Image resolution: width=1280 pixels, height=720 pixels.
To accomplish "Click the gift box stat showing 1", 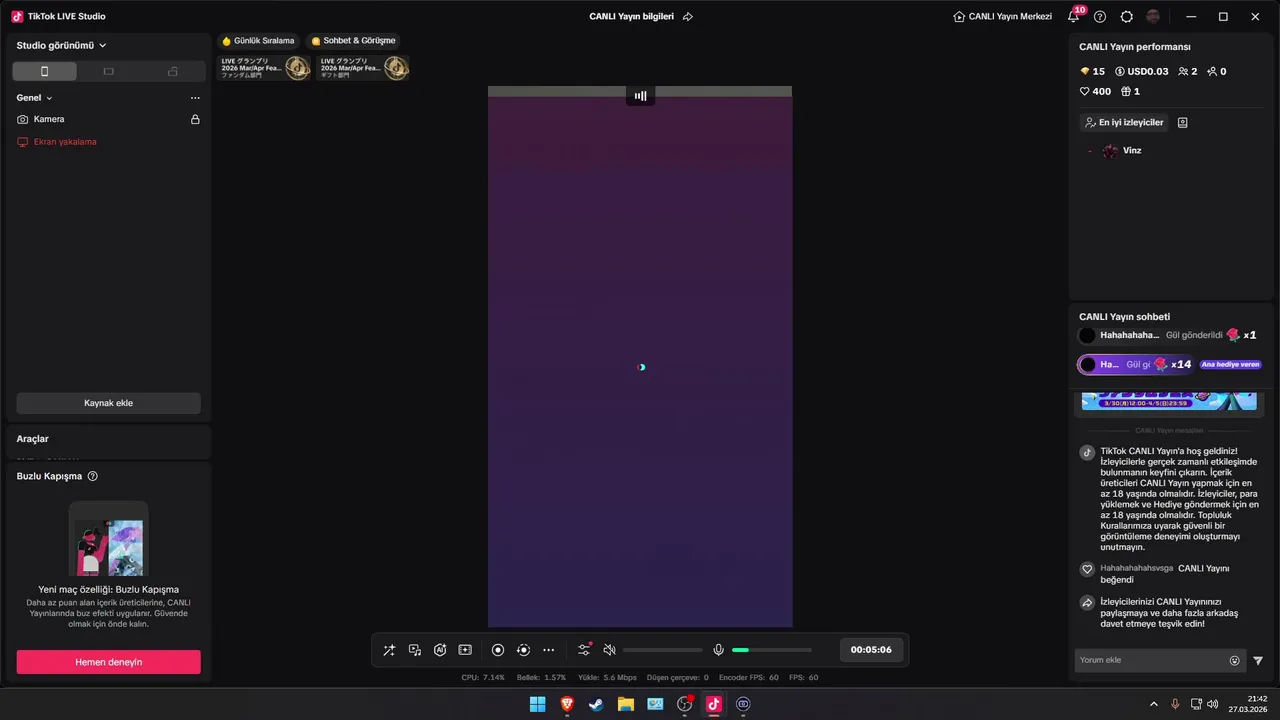I will click(x=1130, y=91).
